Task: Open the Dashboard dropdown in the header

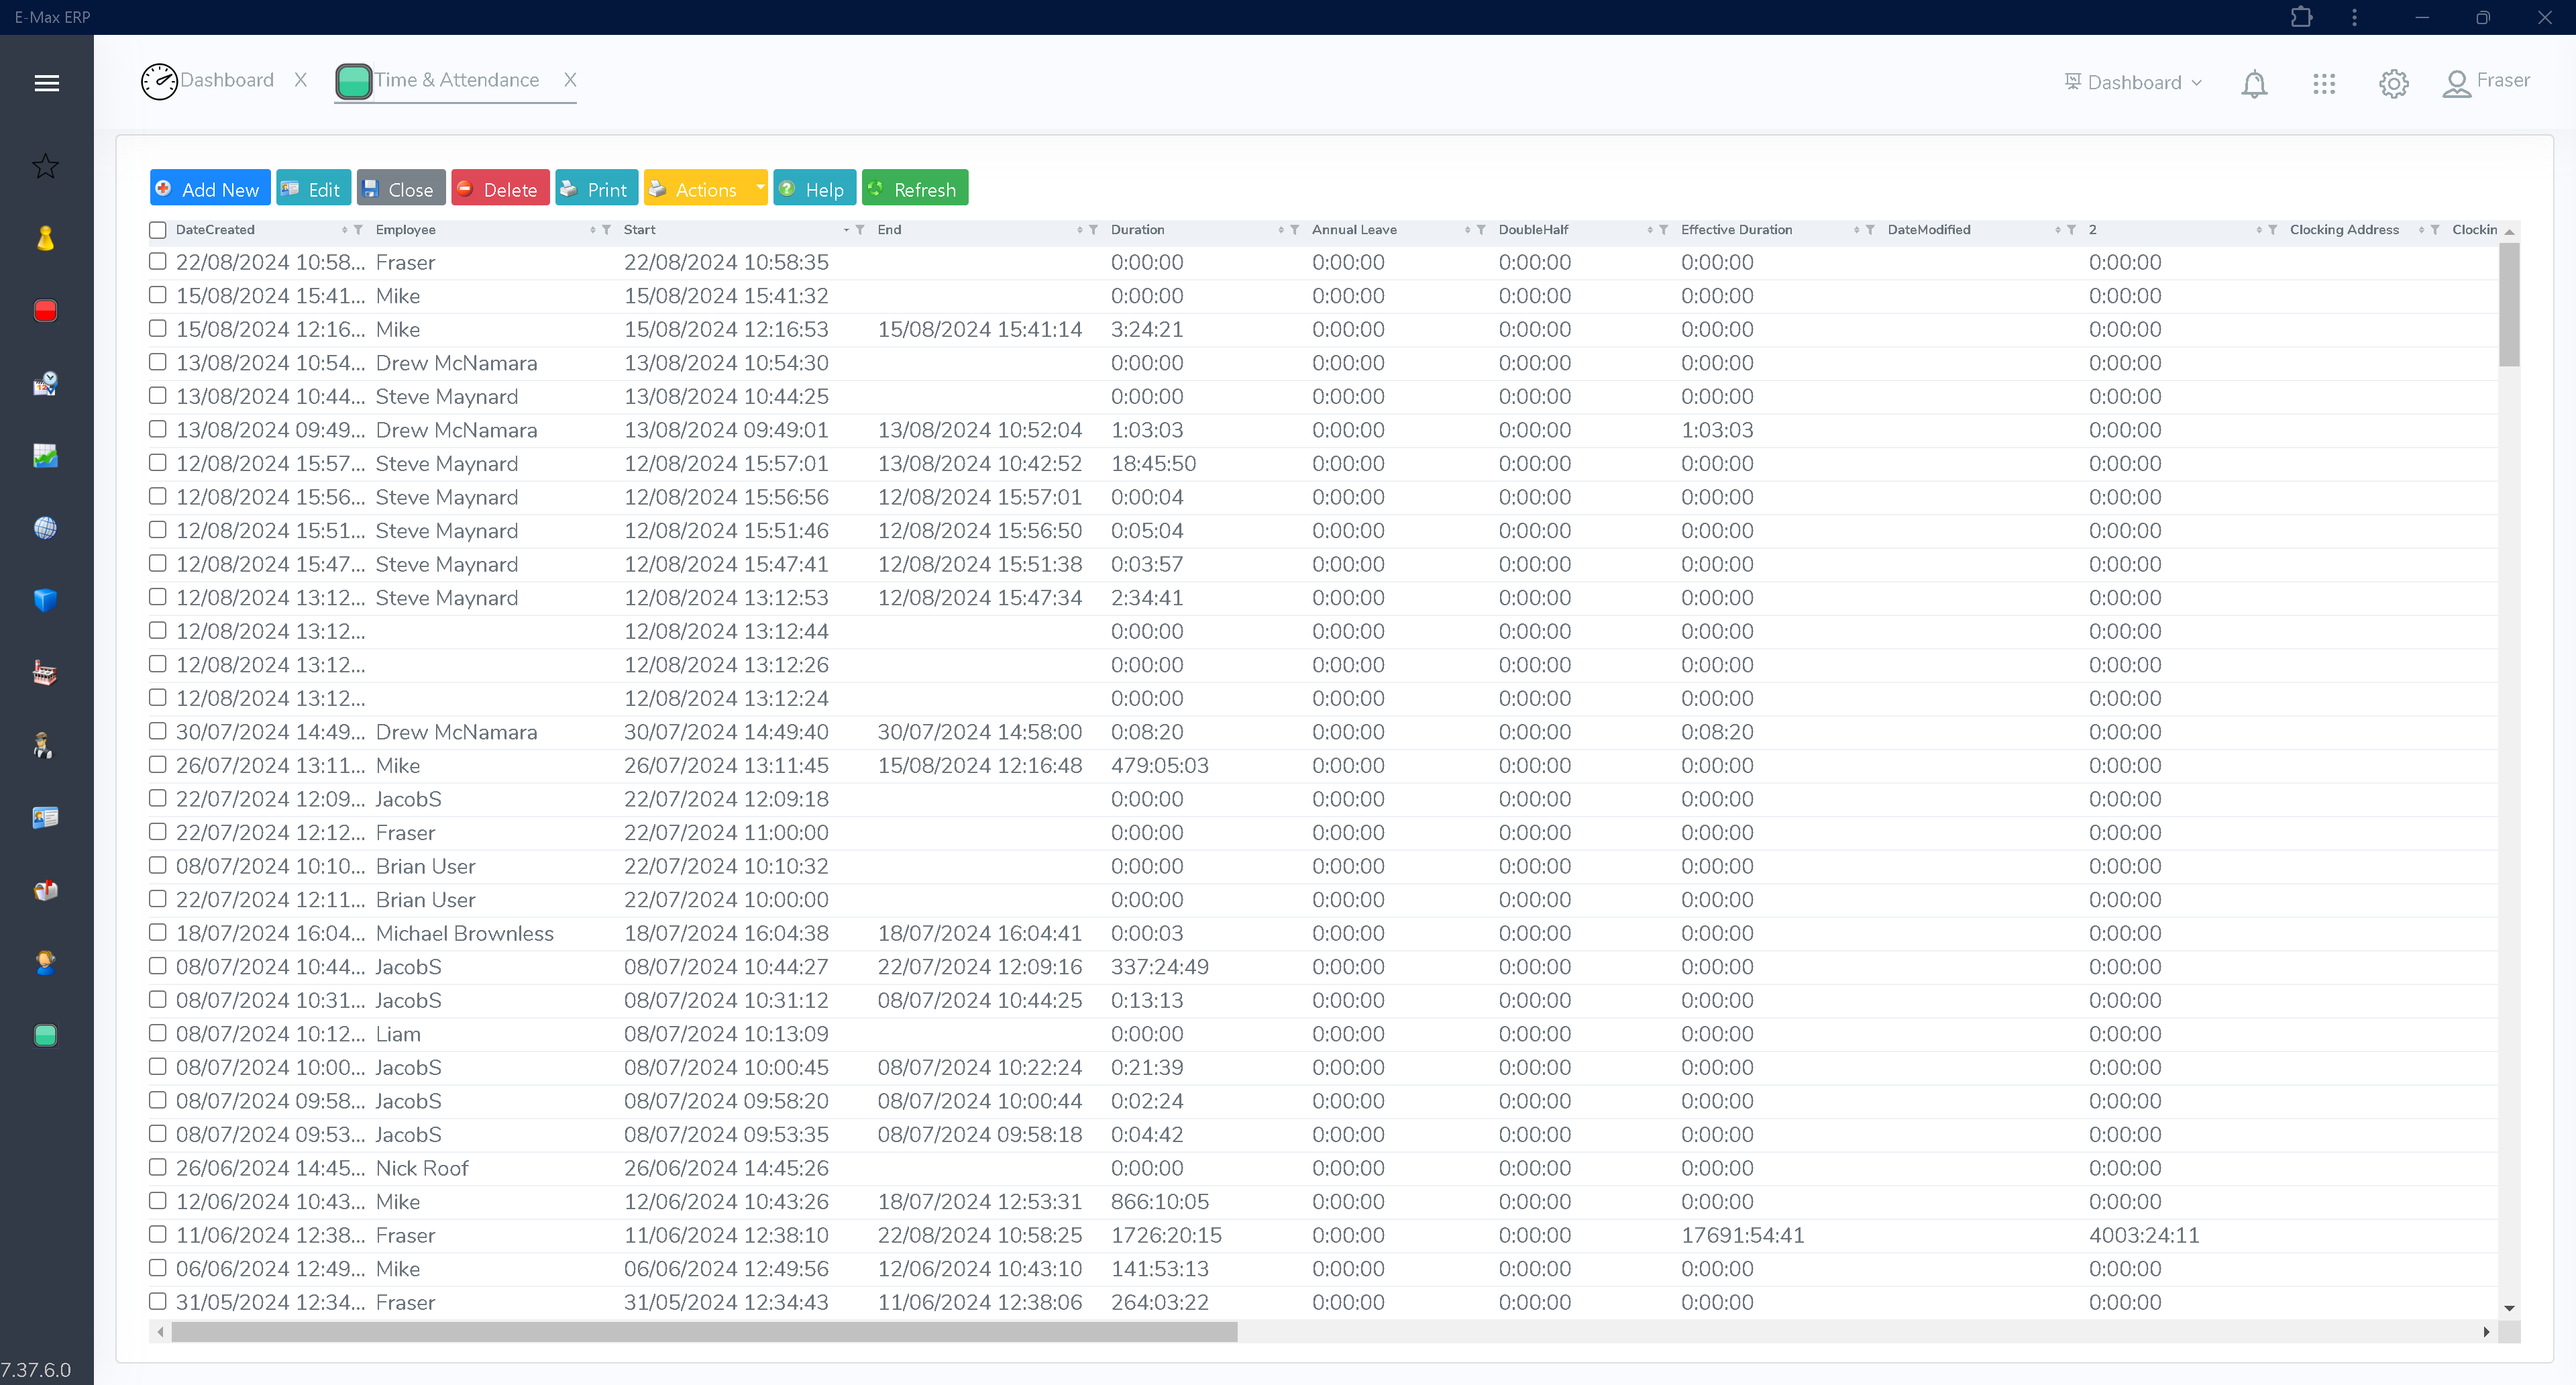Action: pos(2133,82)
